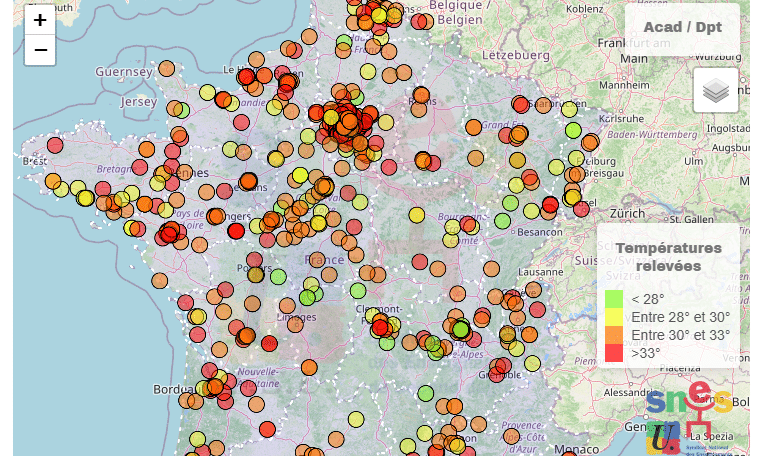The image size is (759, 456).
Task: Click the 'Jersey' map label
Action: [x=139, y=102]
